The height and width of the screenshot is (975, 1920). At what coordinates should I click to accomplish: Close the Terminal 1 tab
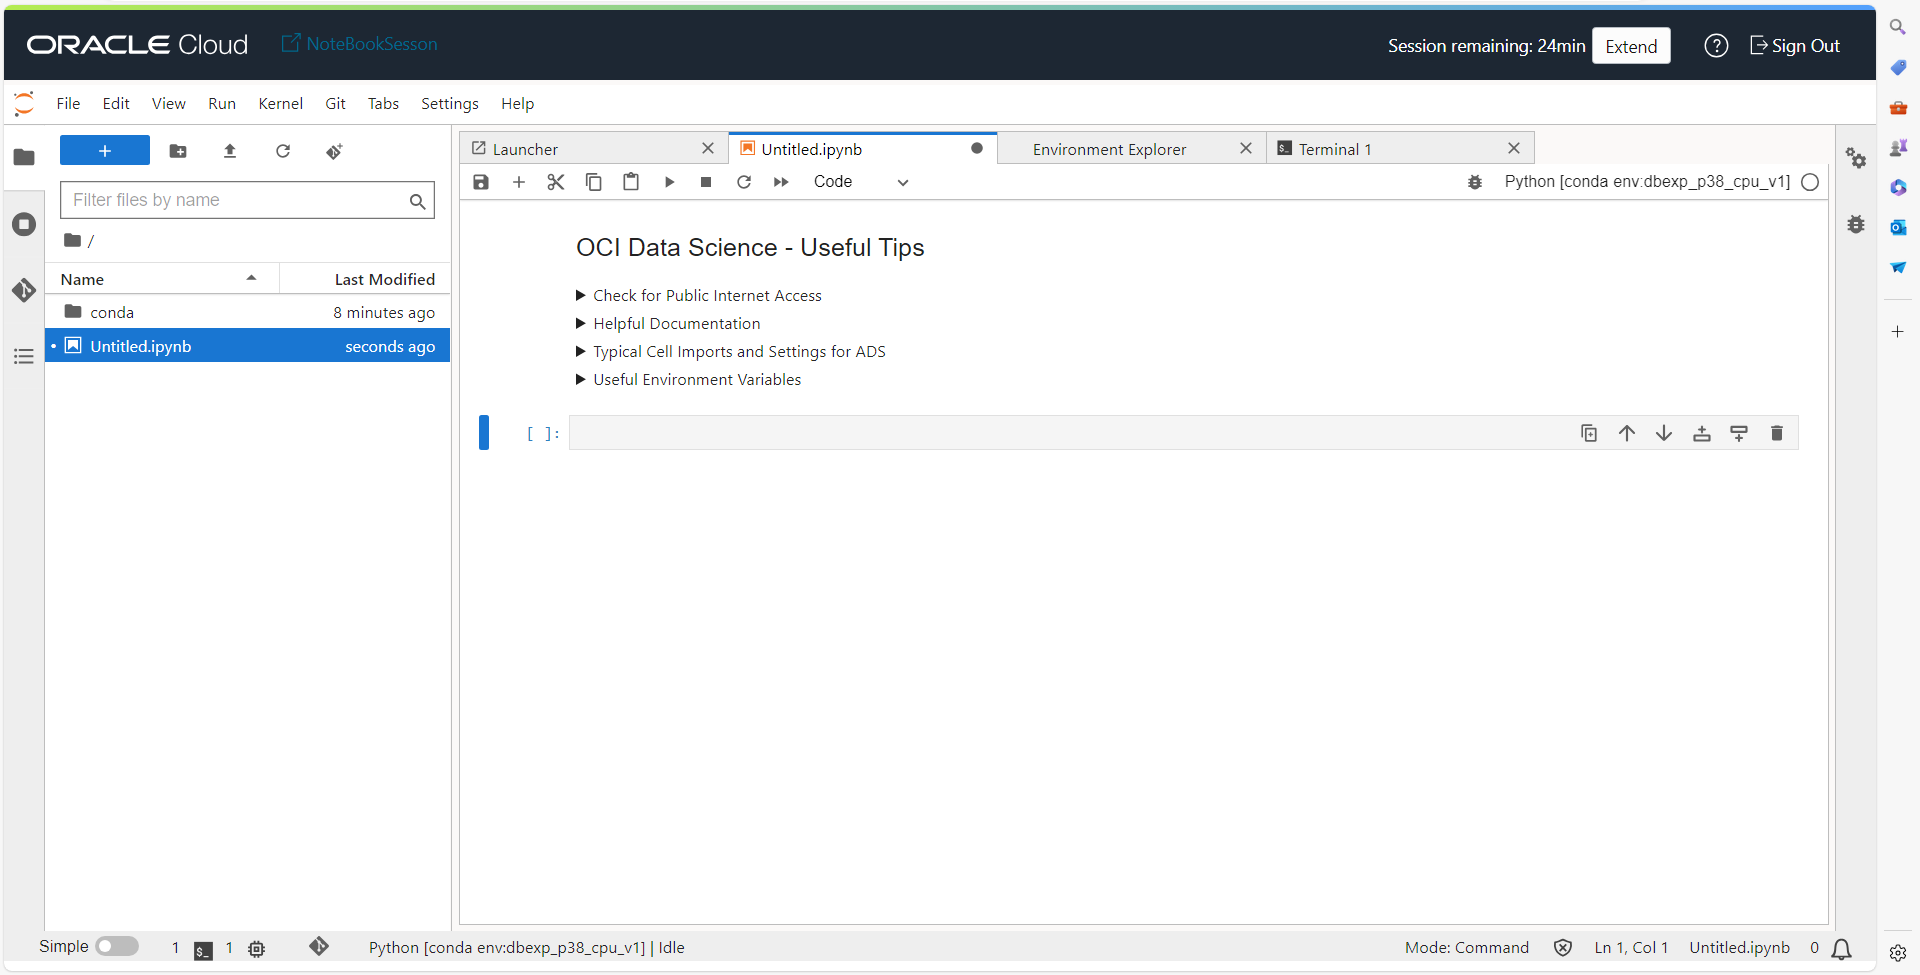[x=1514, y=148]
